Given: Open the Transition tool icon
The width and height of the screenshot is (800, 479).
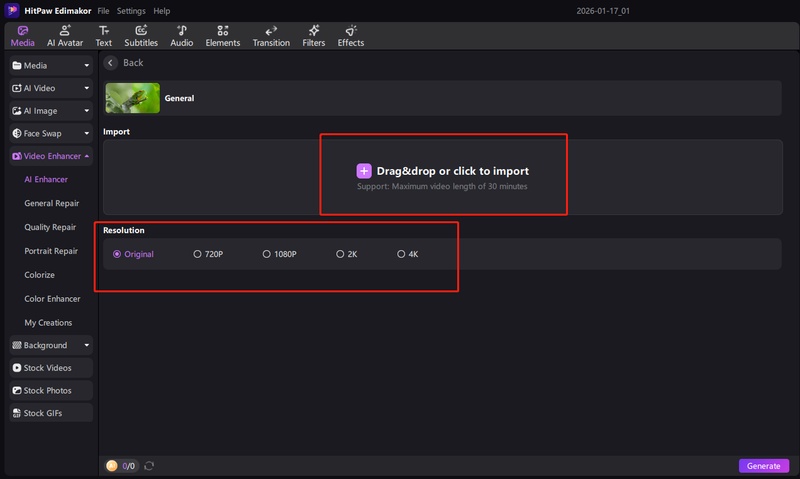Looking at the screenshot, I should click(271, 31).
